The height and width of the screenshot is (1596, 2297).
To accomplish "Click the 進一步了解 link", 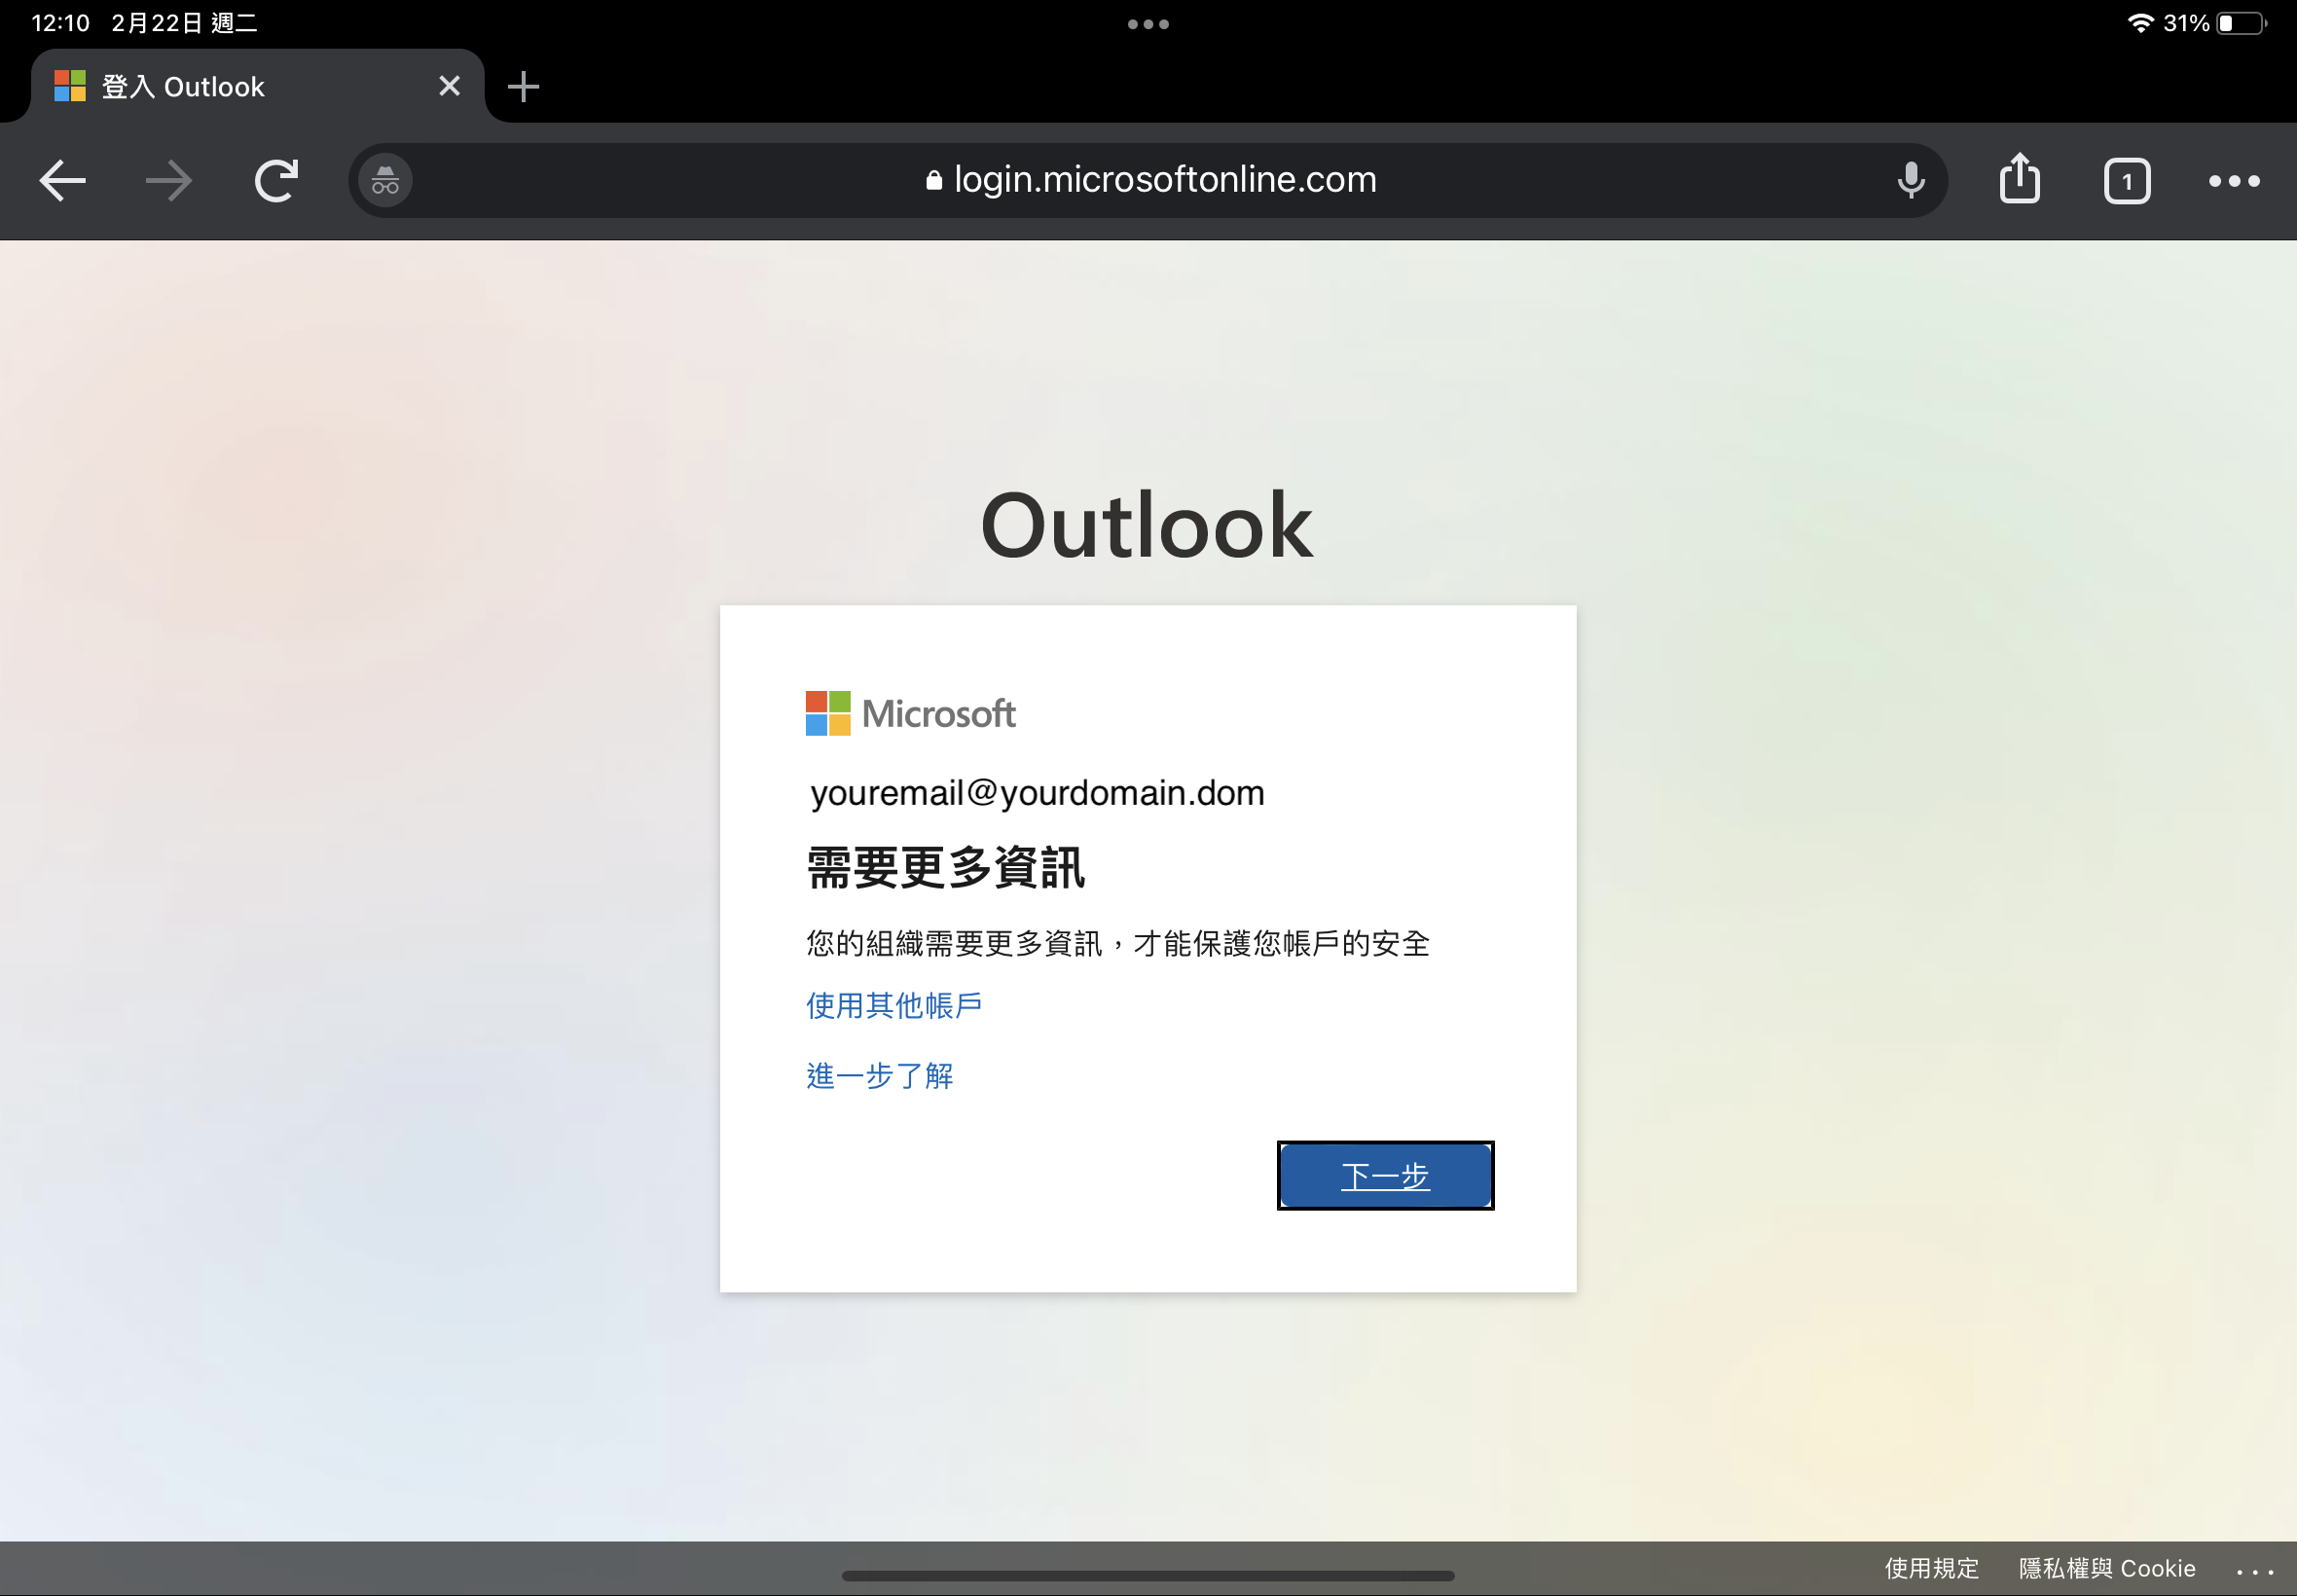I will [x=879, y=1076].
